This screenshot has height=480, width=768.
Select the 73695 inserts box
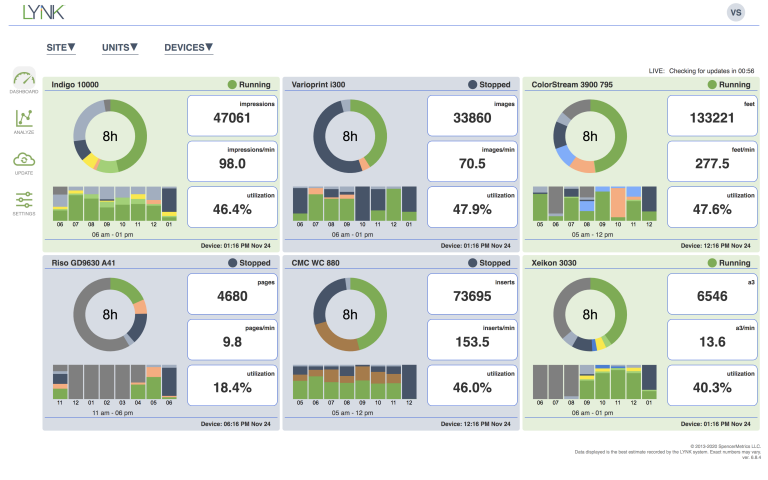472,294
